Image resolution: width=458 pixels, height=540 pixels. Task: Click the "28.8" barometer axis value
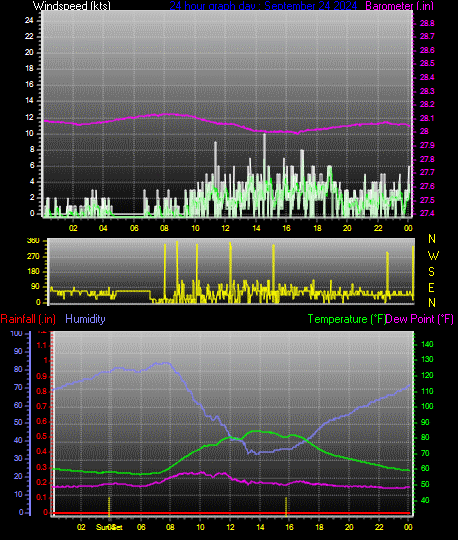pyautogui.click(x=427, y=23)
